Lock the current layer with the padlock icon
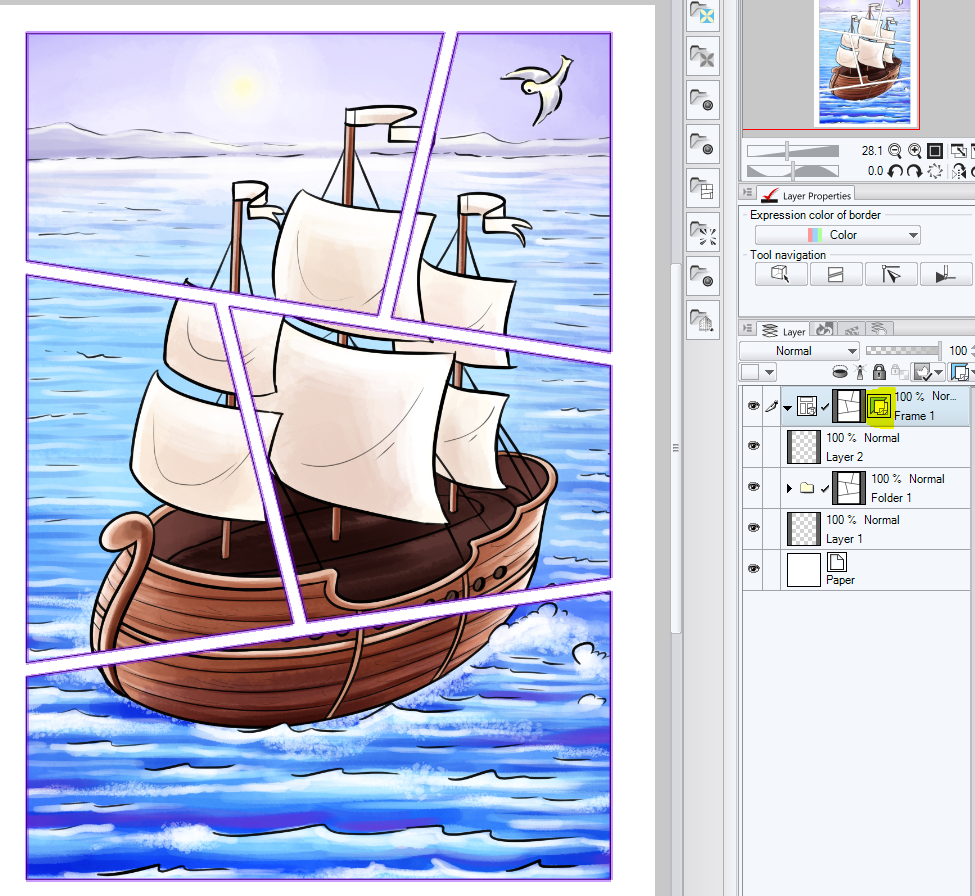Viewport: 975px width, 896px height. (x=879, y=371)
